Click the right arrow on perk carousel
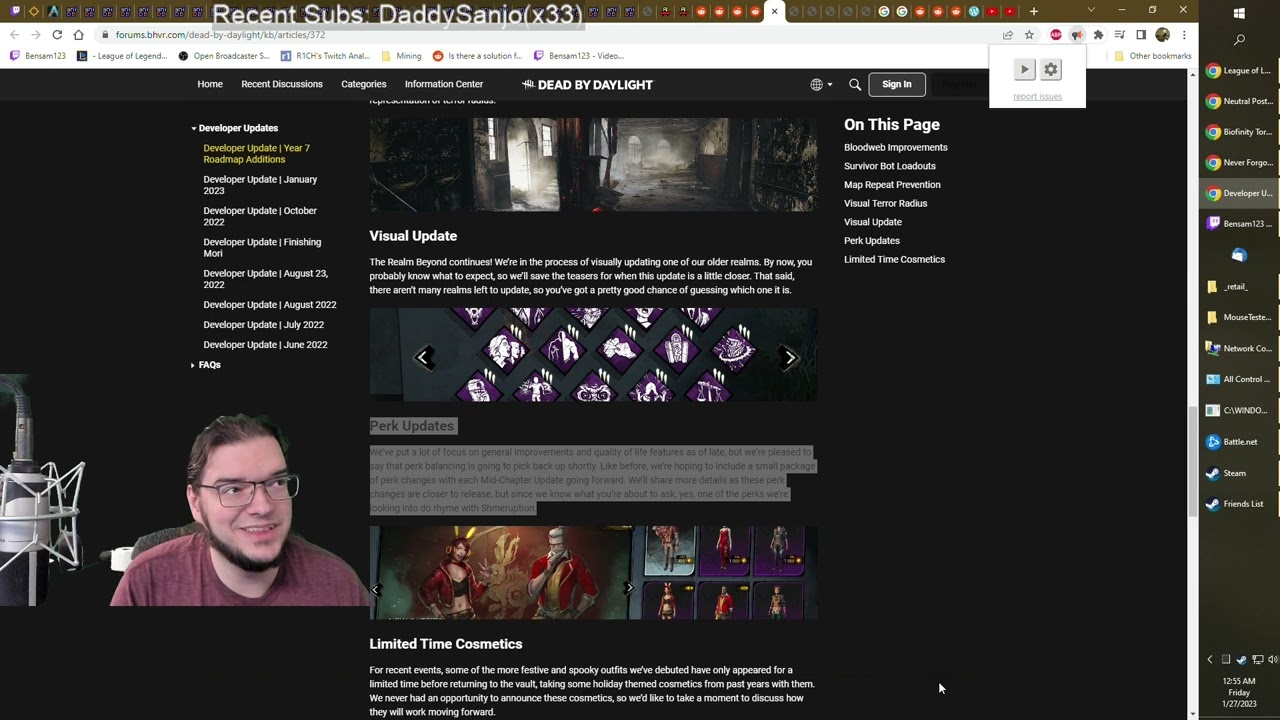 point(790,357)
